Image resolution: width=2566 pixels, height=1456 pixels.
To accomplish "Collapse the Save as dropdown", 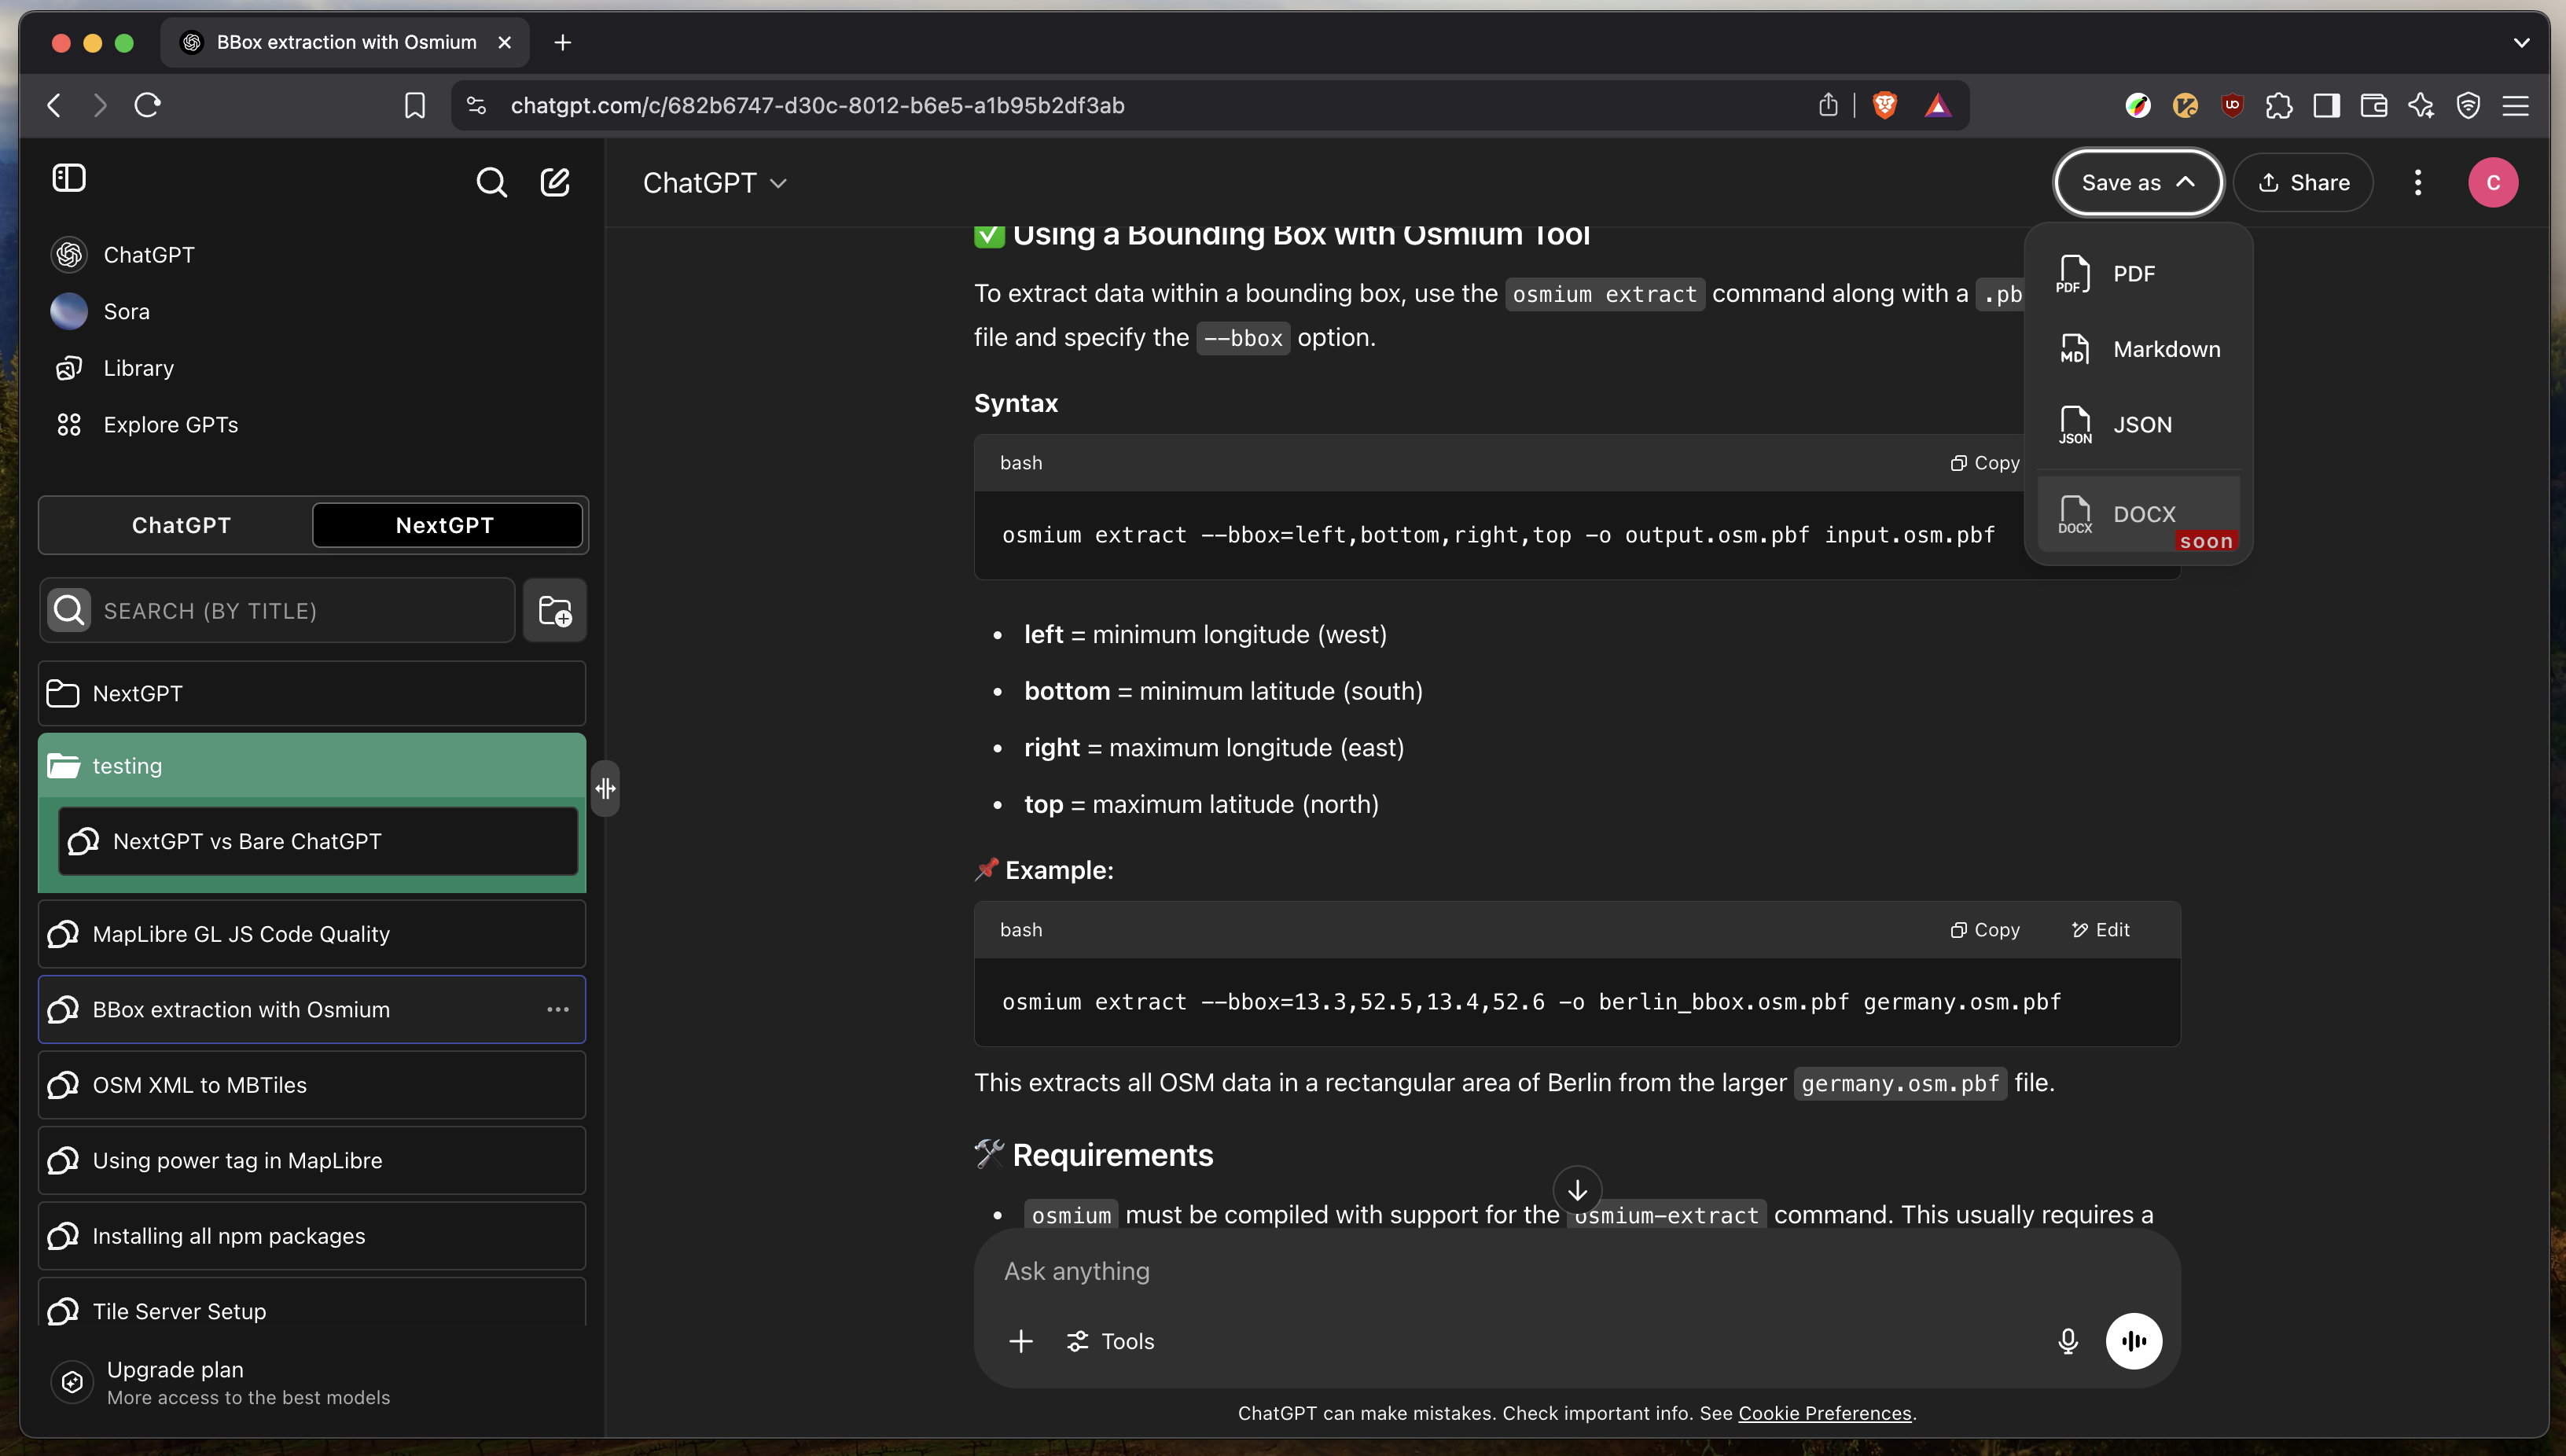I will 2138,182.
